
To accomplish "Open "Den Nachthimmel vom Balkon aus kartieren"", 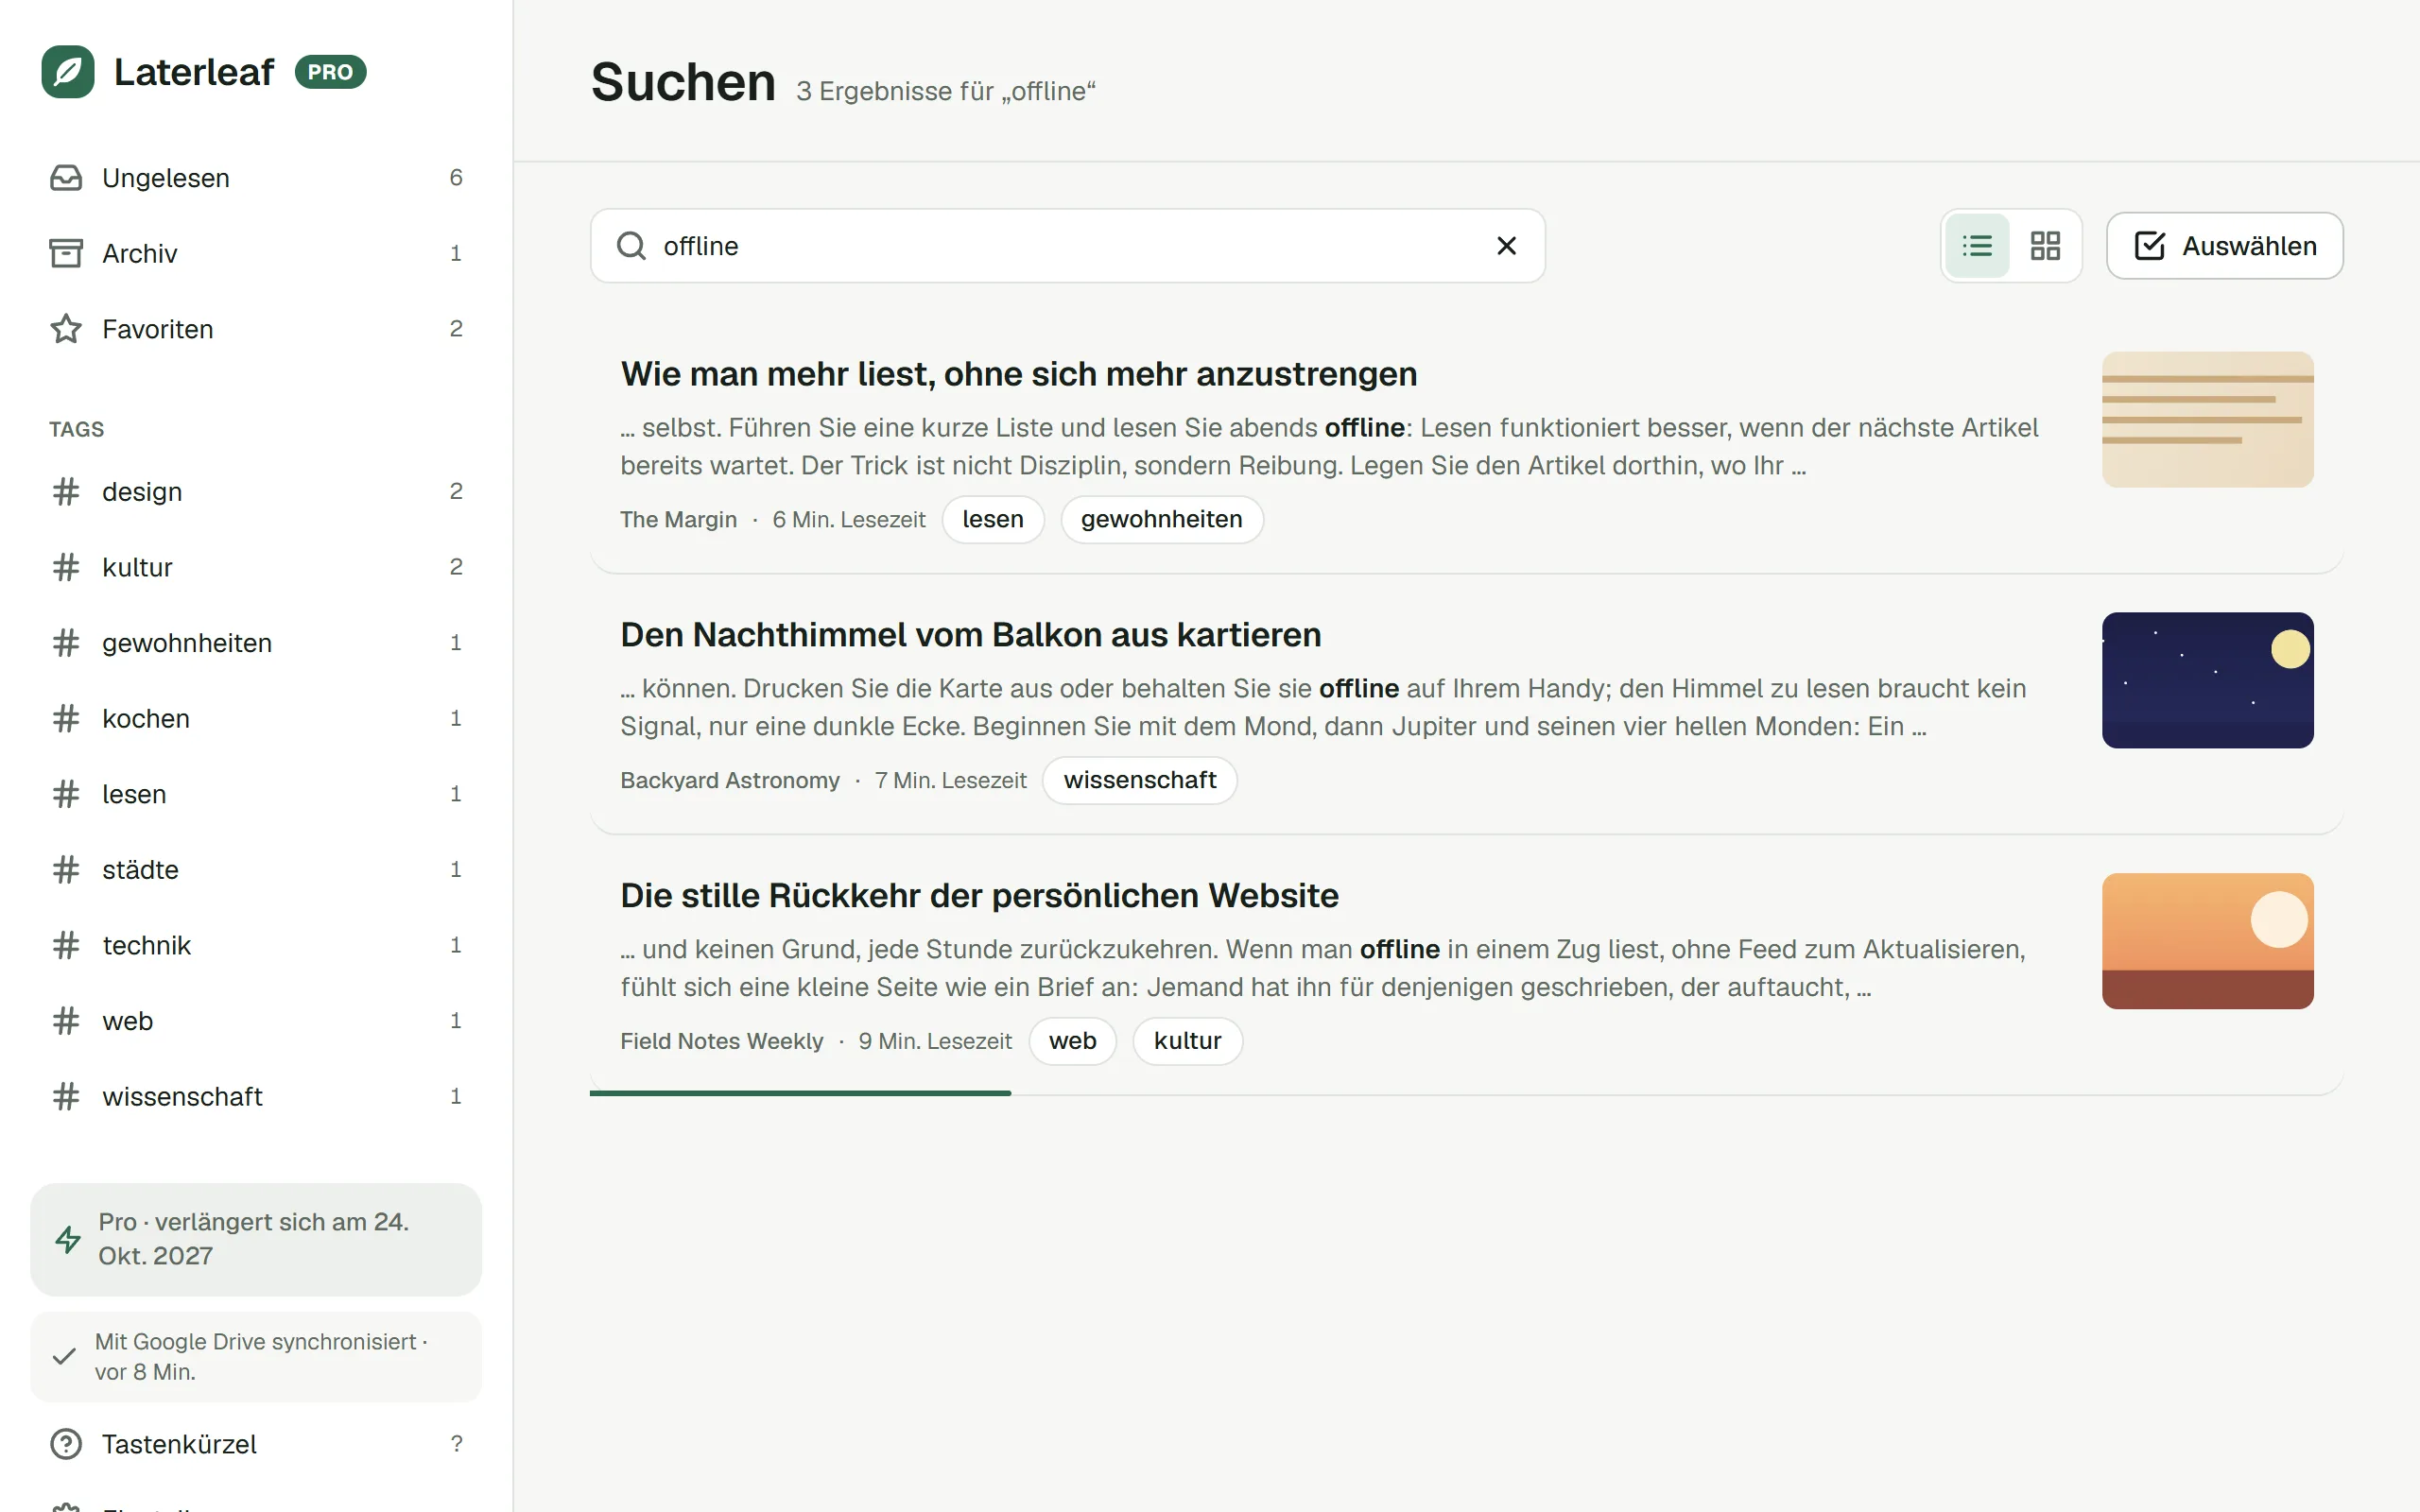I will pyautogui.click(x=970, y=635).
